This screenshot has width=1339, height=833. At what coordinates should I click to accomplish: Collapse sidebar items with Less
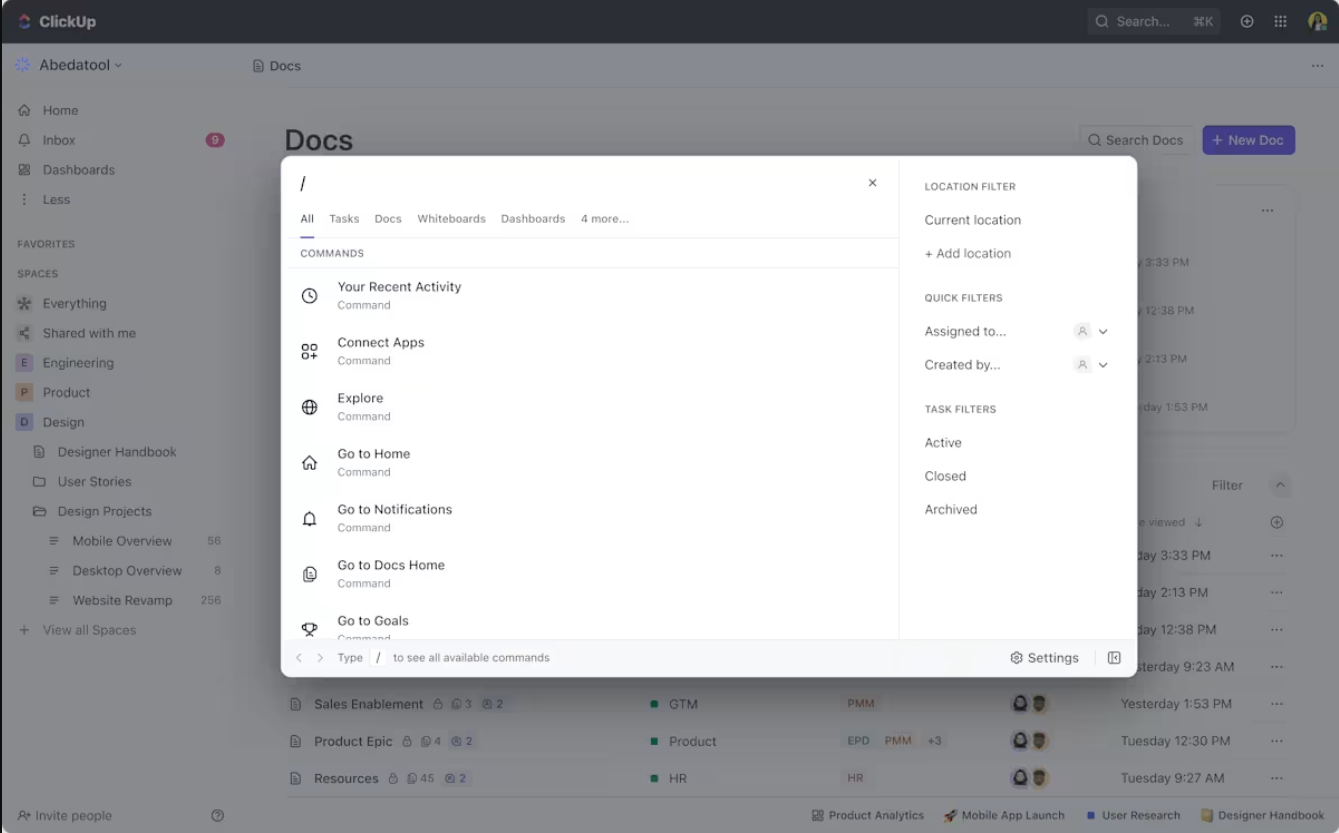tap(56, 199)
